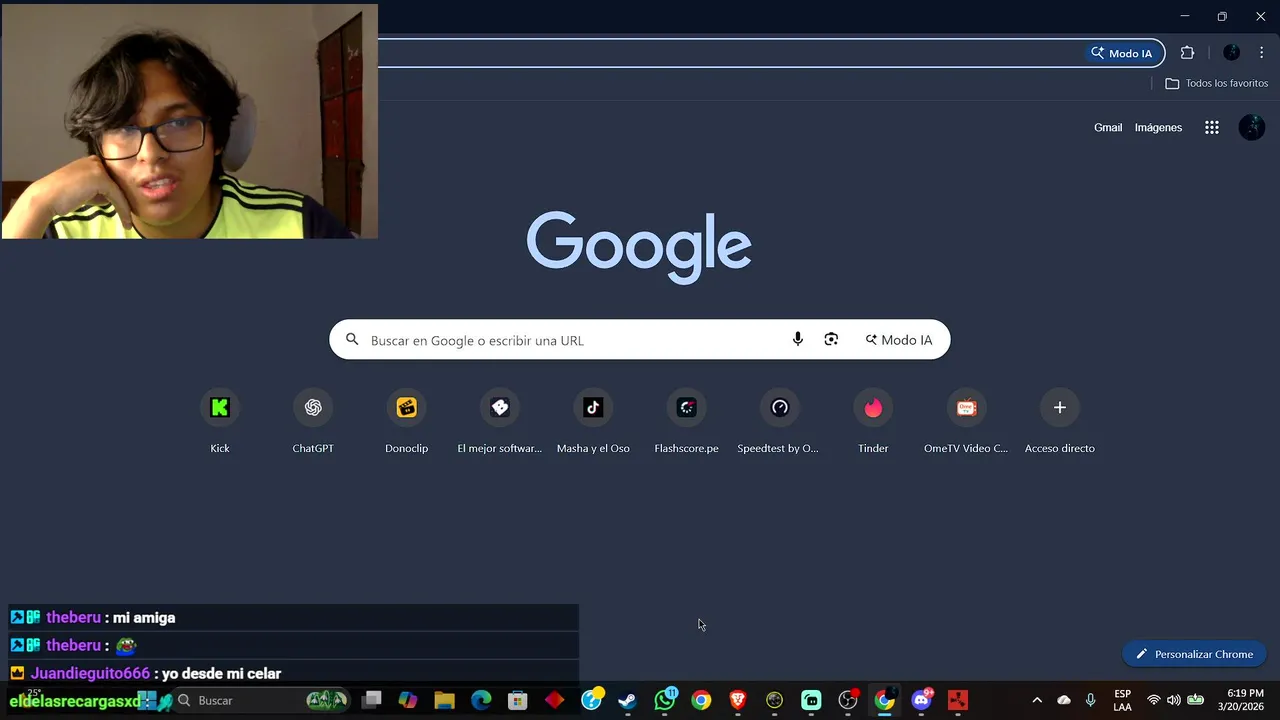Switch the ESP LAA keyboard language
The image size is (1280, 720).
pyautogui.click(x=1123, y=700)
